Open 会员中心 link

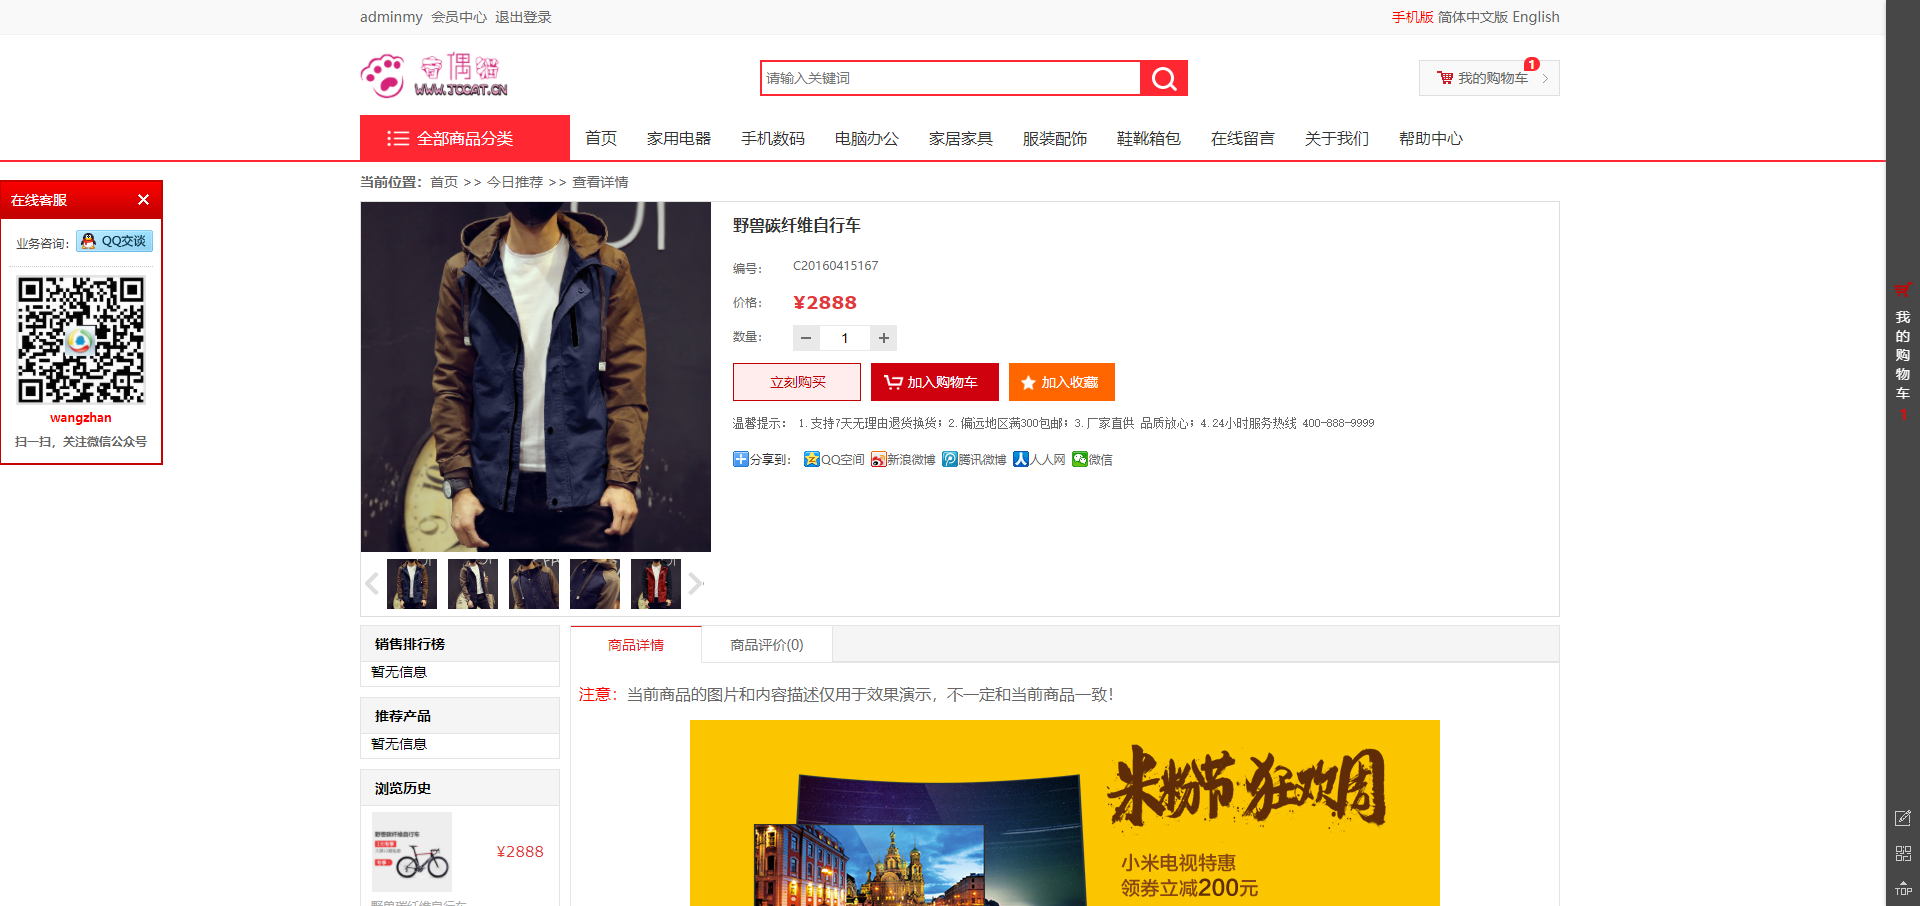click(x=459, y=17)
